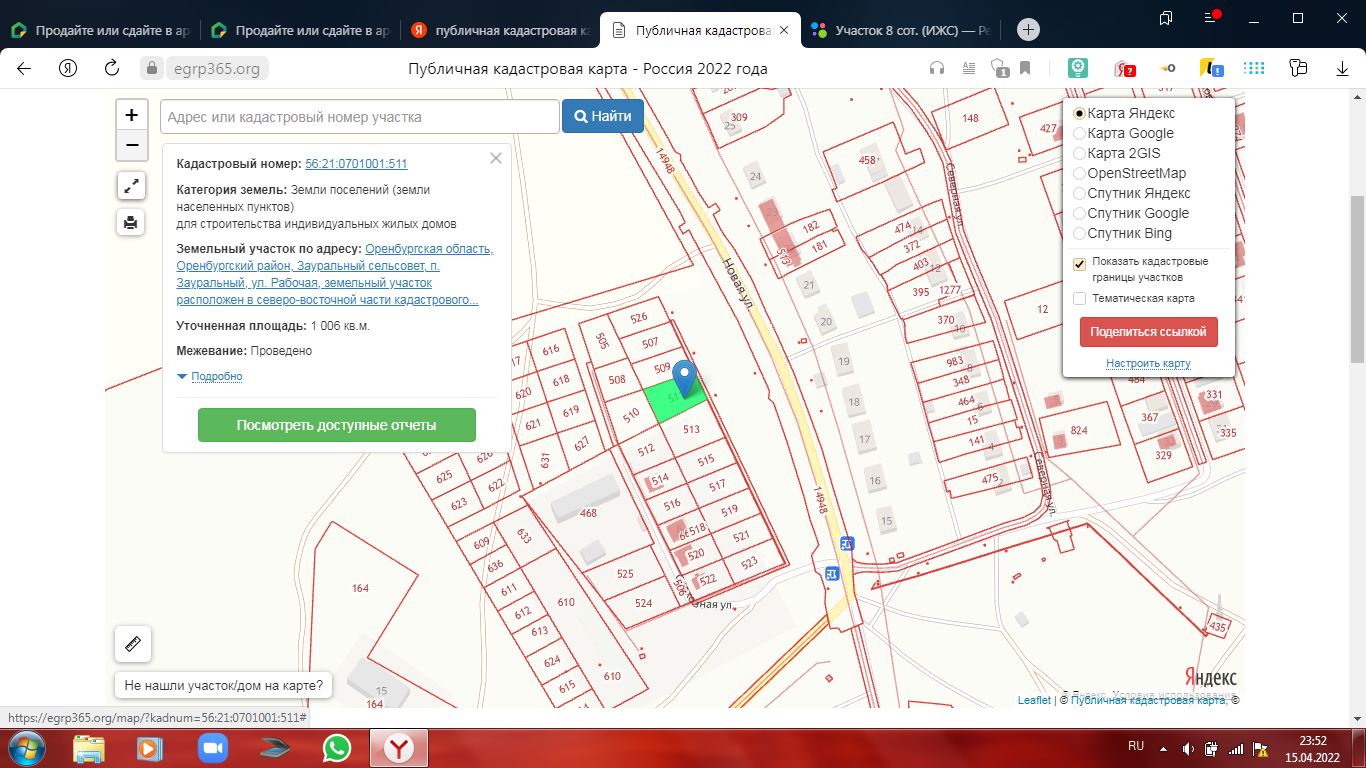
Task: Click Посмотреть доступные отчеты button
Action: pyautogui.click(x=336, y=425)
